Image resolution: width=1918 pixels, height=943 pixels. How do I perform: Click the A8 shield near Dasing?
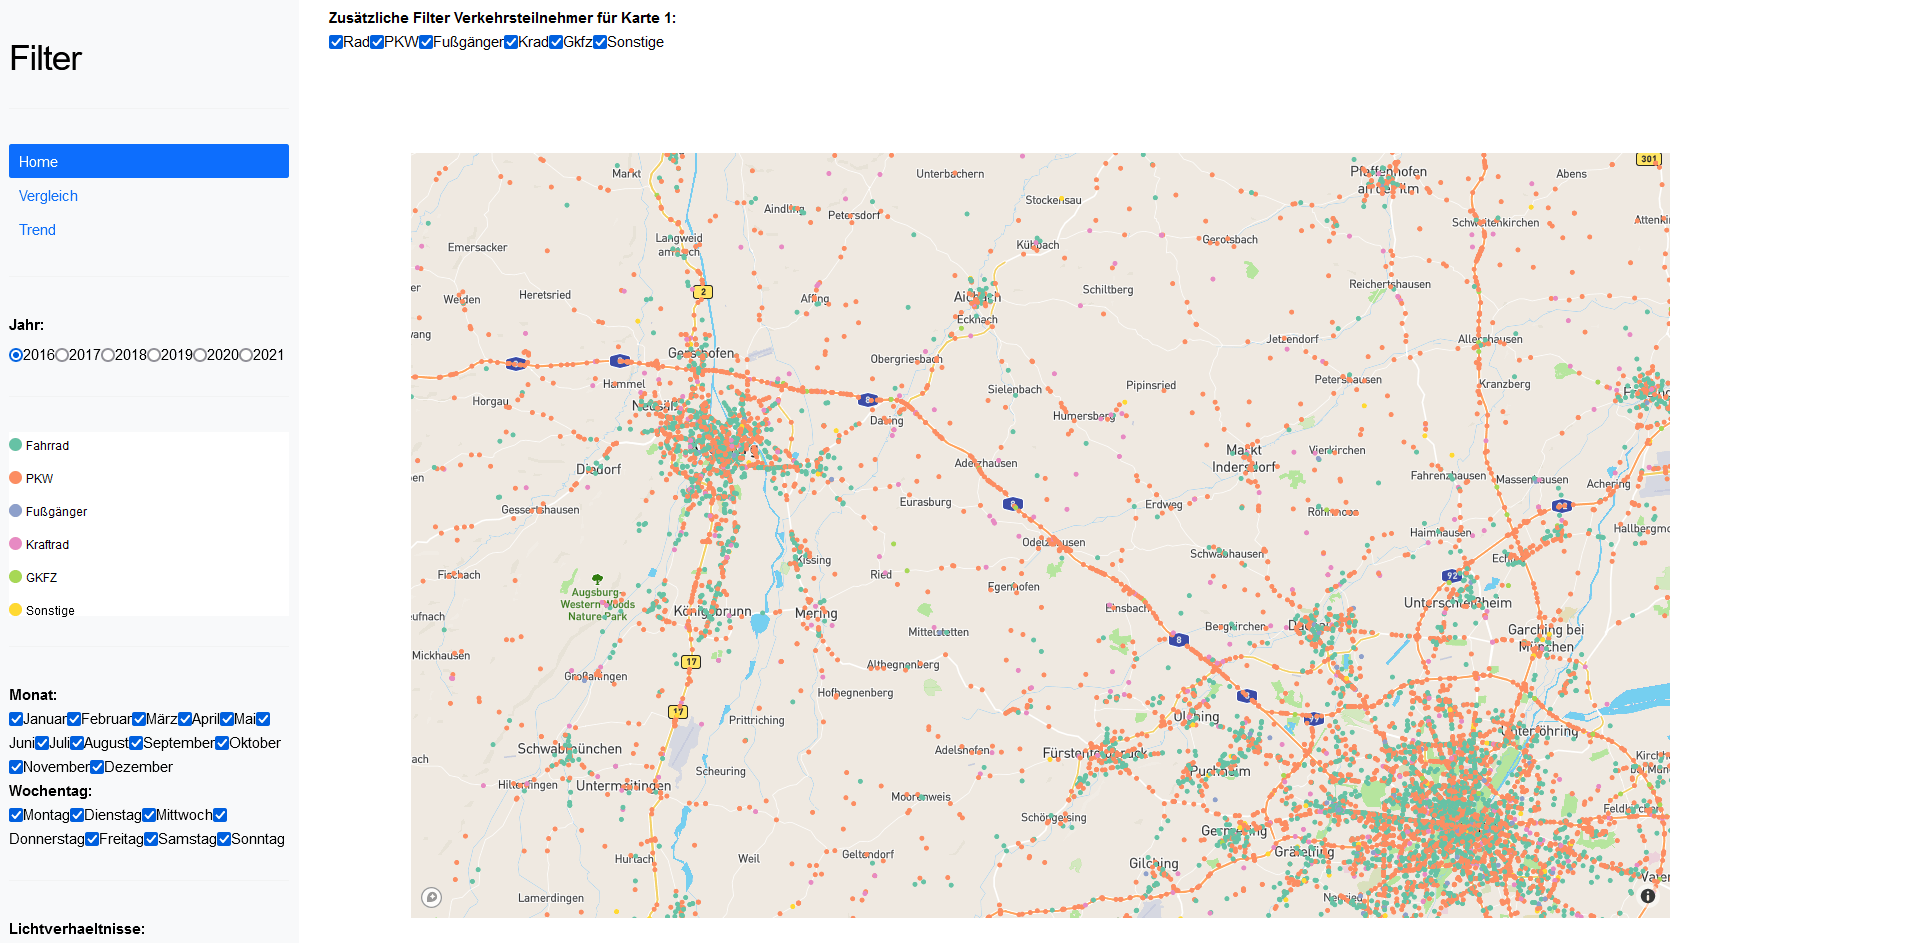coord(868,400)
